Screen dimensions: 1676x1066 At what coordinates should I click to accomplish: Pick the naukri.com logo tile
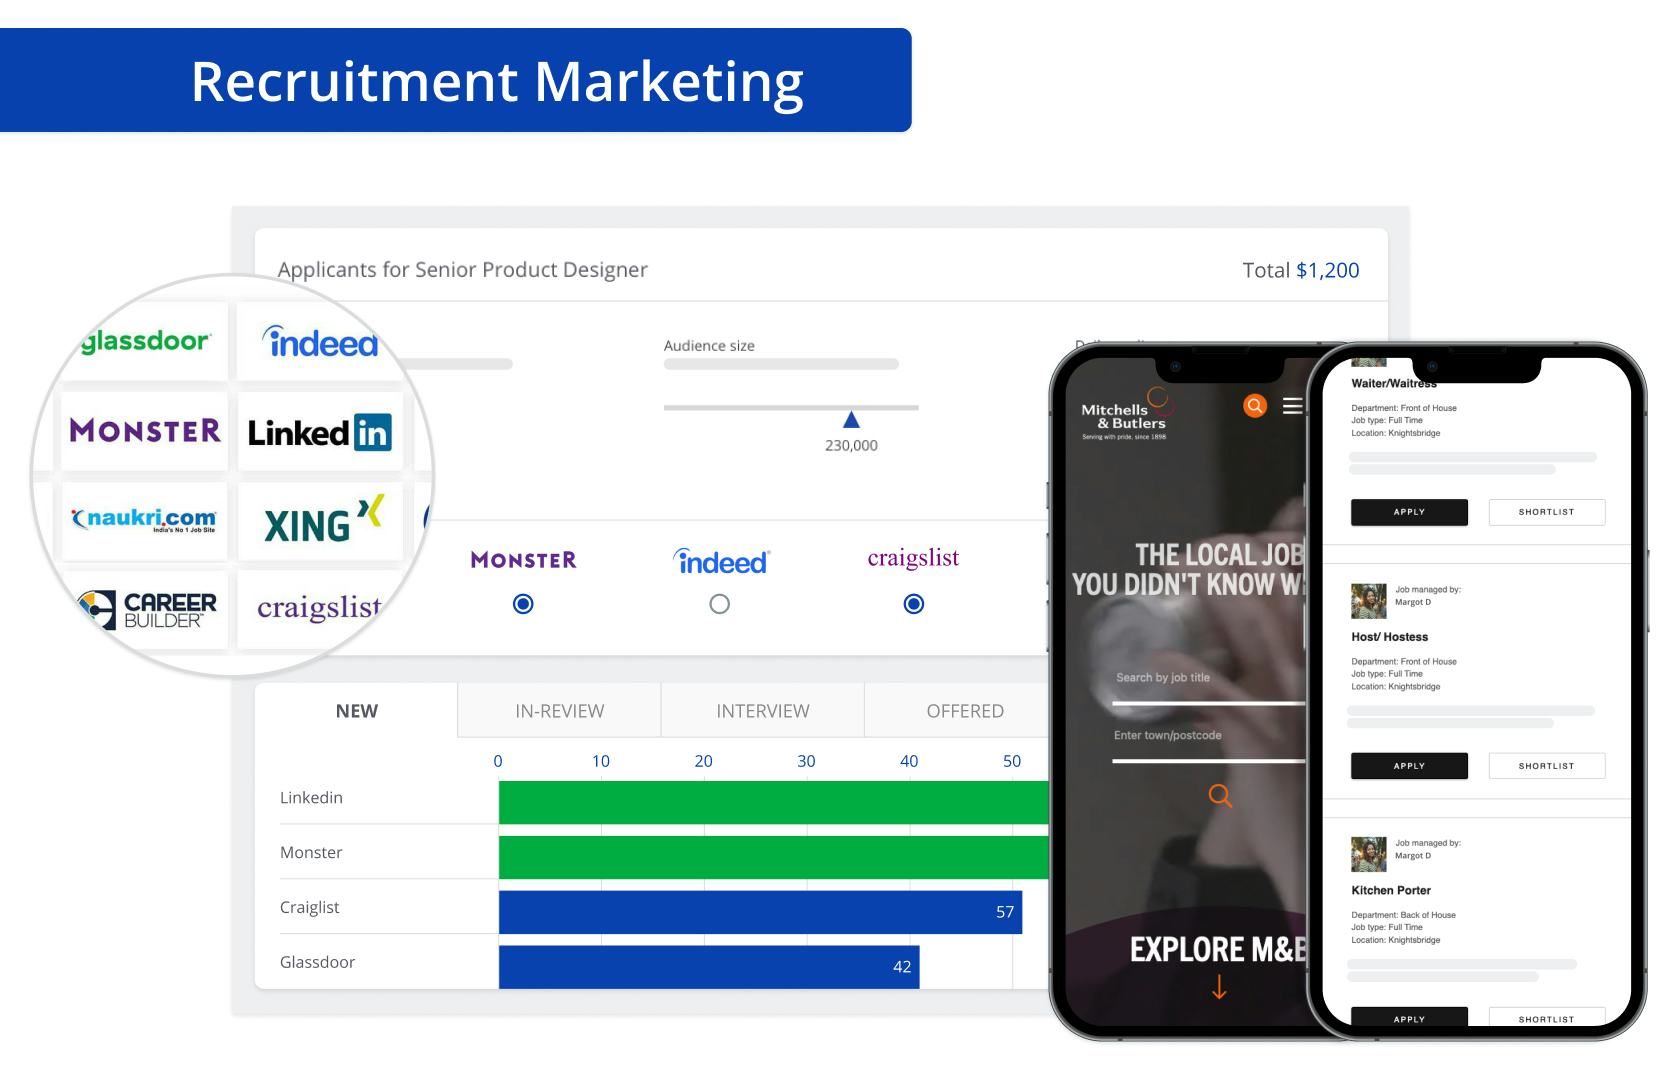(145, 520)
